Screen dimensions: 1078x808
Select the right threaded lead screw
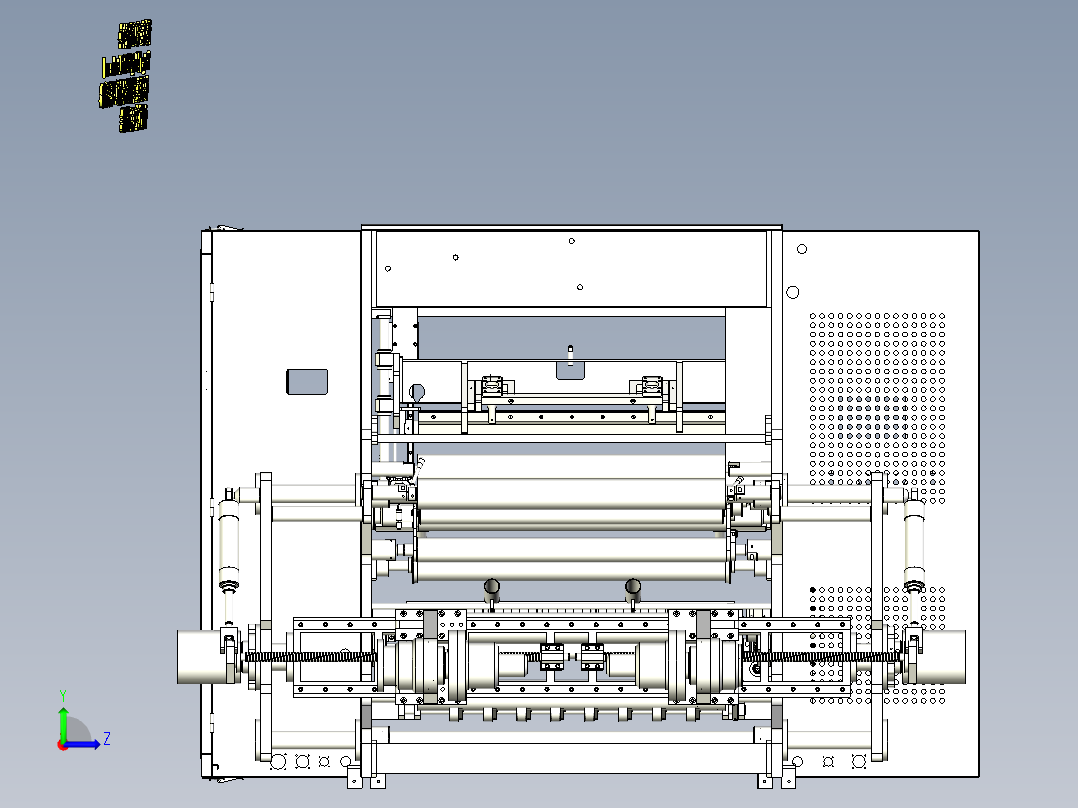(821, 657)
